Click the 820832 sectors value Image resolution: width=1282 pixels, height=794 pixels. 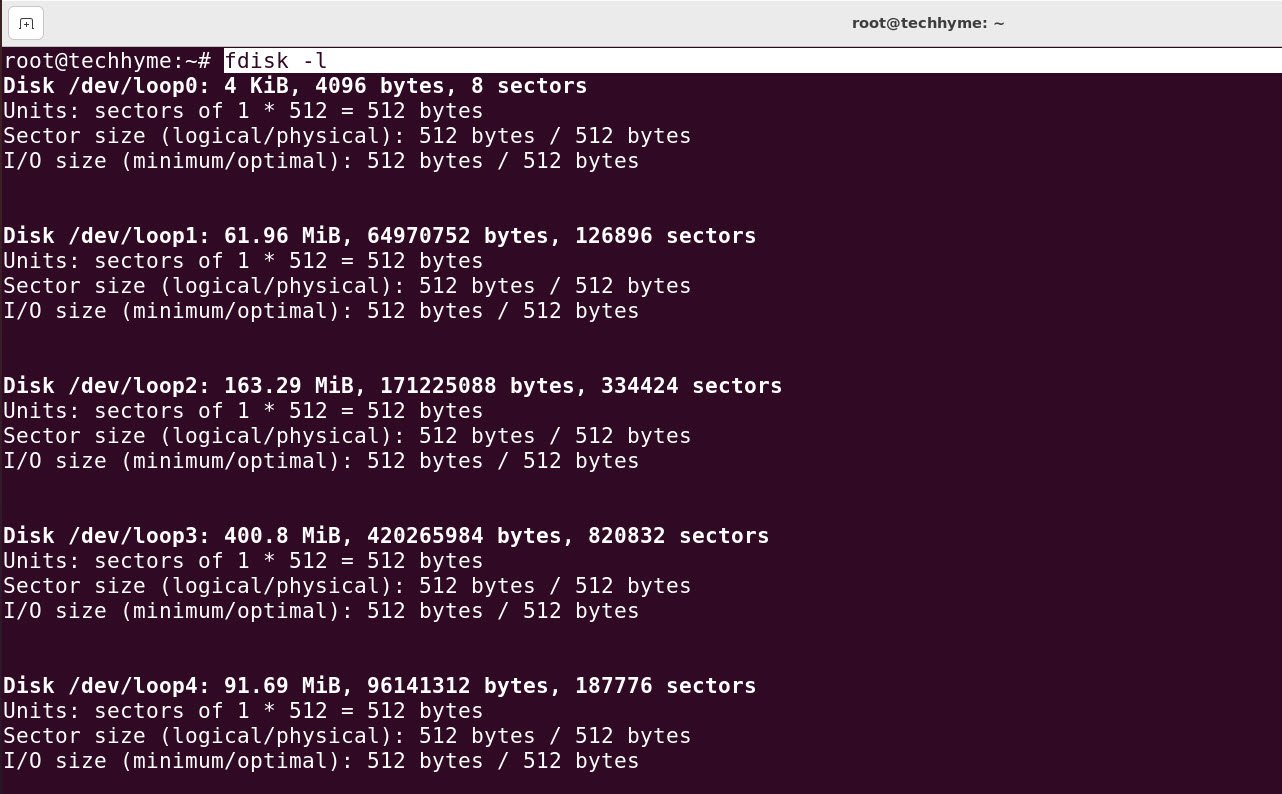pos(679,536)
